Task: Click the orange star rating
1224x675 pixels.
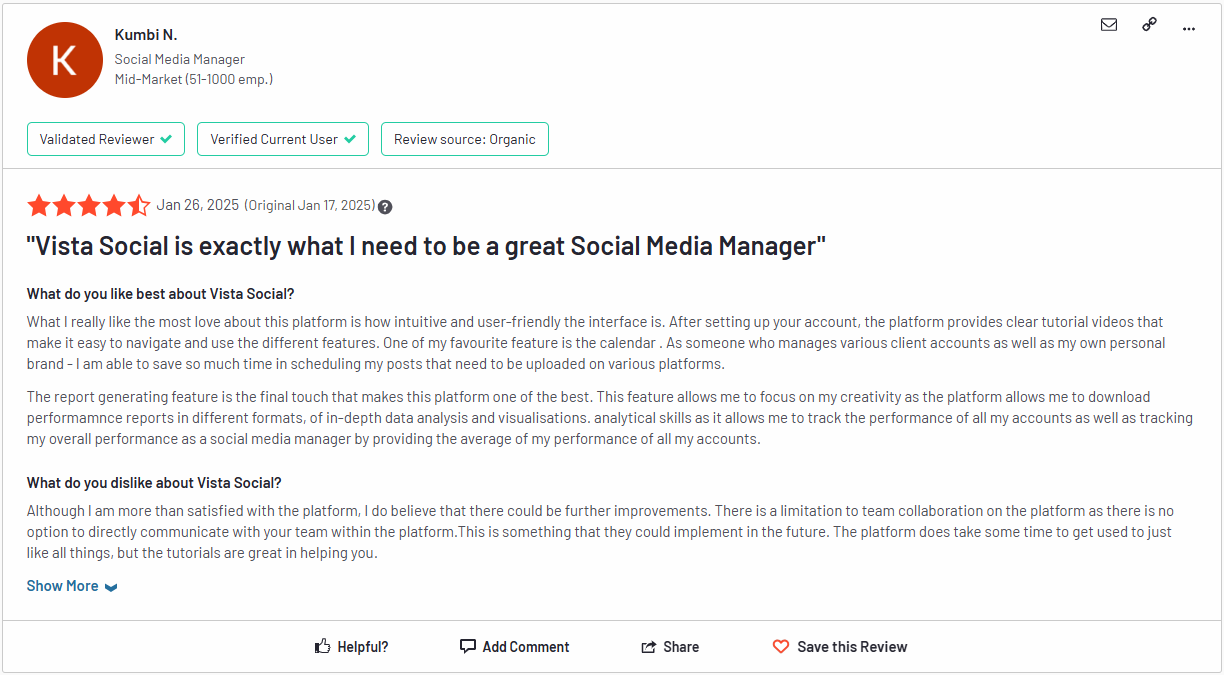Action: [x=89, y=206]
